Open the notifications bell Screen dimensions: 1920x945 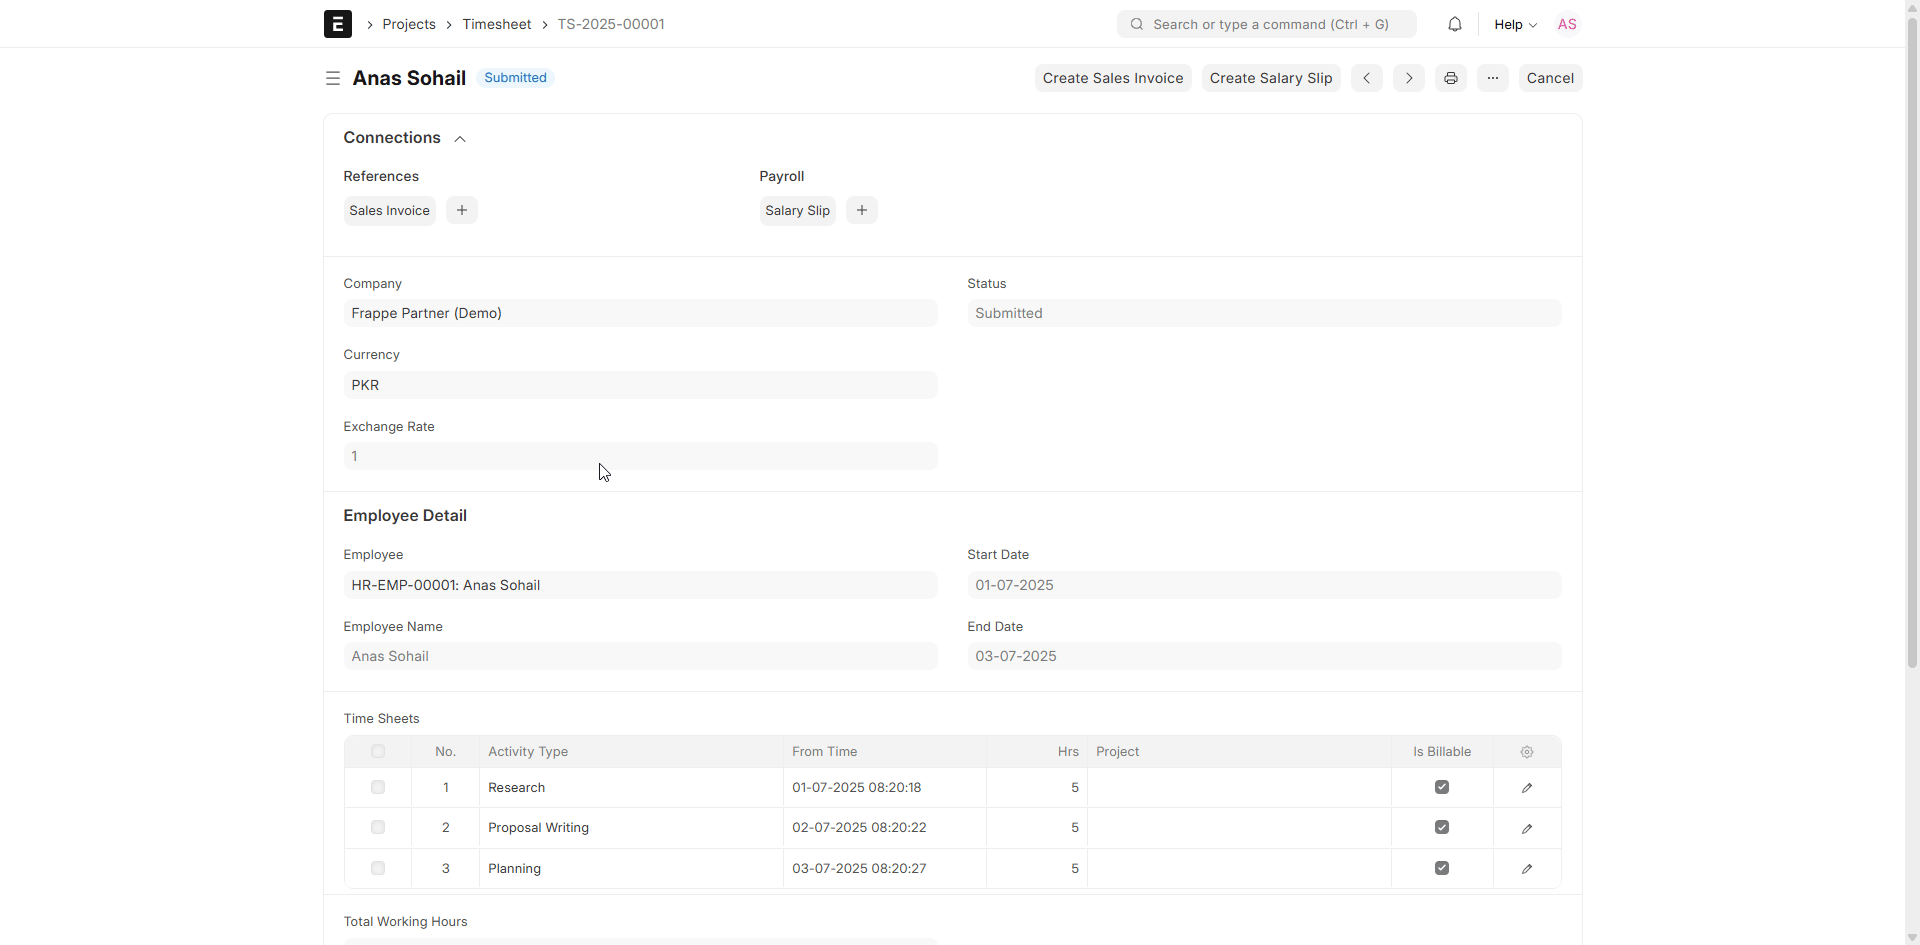coord(1454,24)
